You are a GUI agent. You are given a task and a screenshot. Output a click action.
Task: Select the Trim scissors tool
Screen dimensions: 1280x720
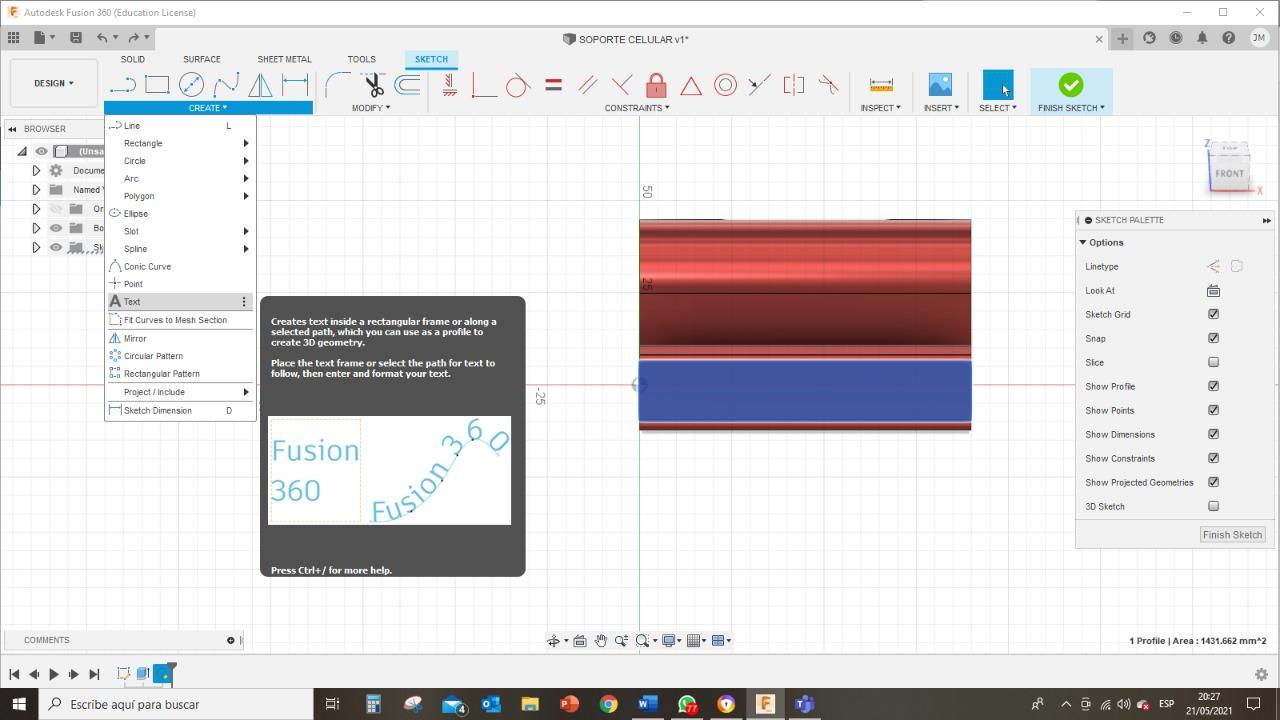tap(373, 85)
